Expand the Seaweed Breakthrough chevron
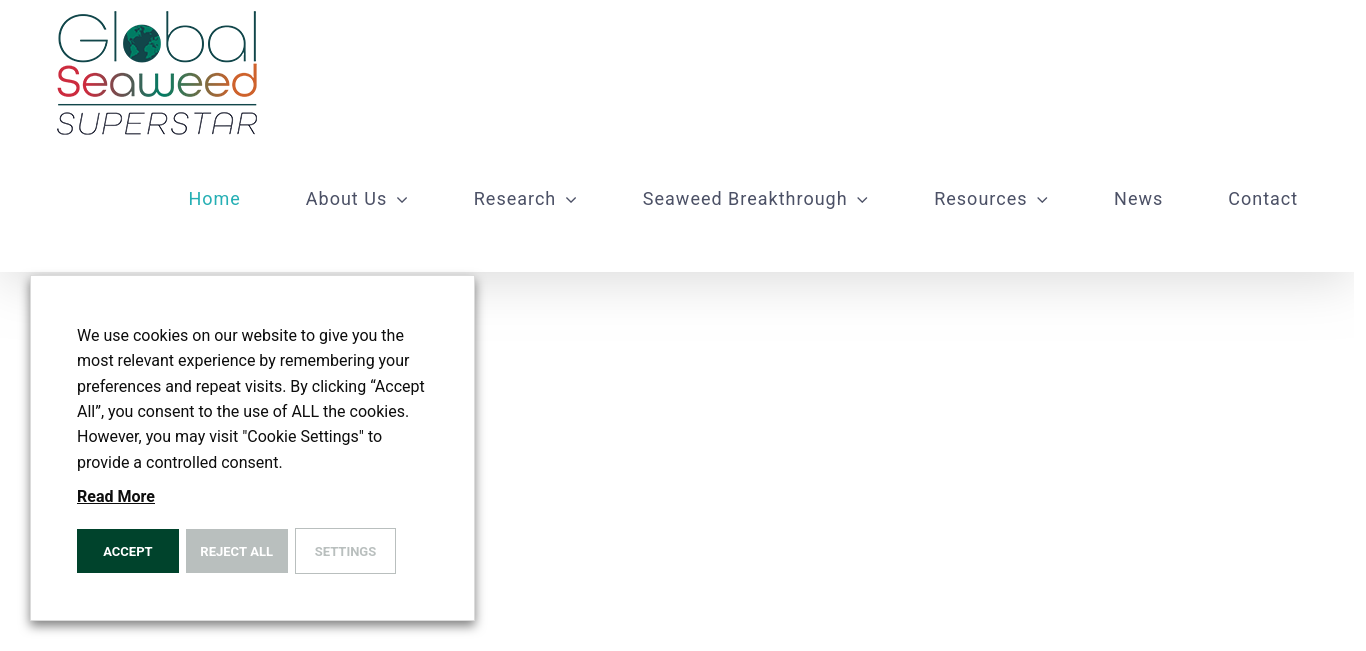The width and height of the screenshot is (1366, 651). point(863,200)
